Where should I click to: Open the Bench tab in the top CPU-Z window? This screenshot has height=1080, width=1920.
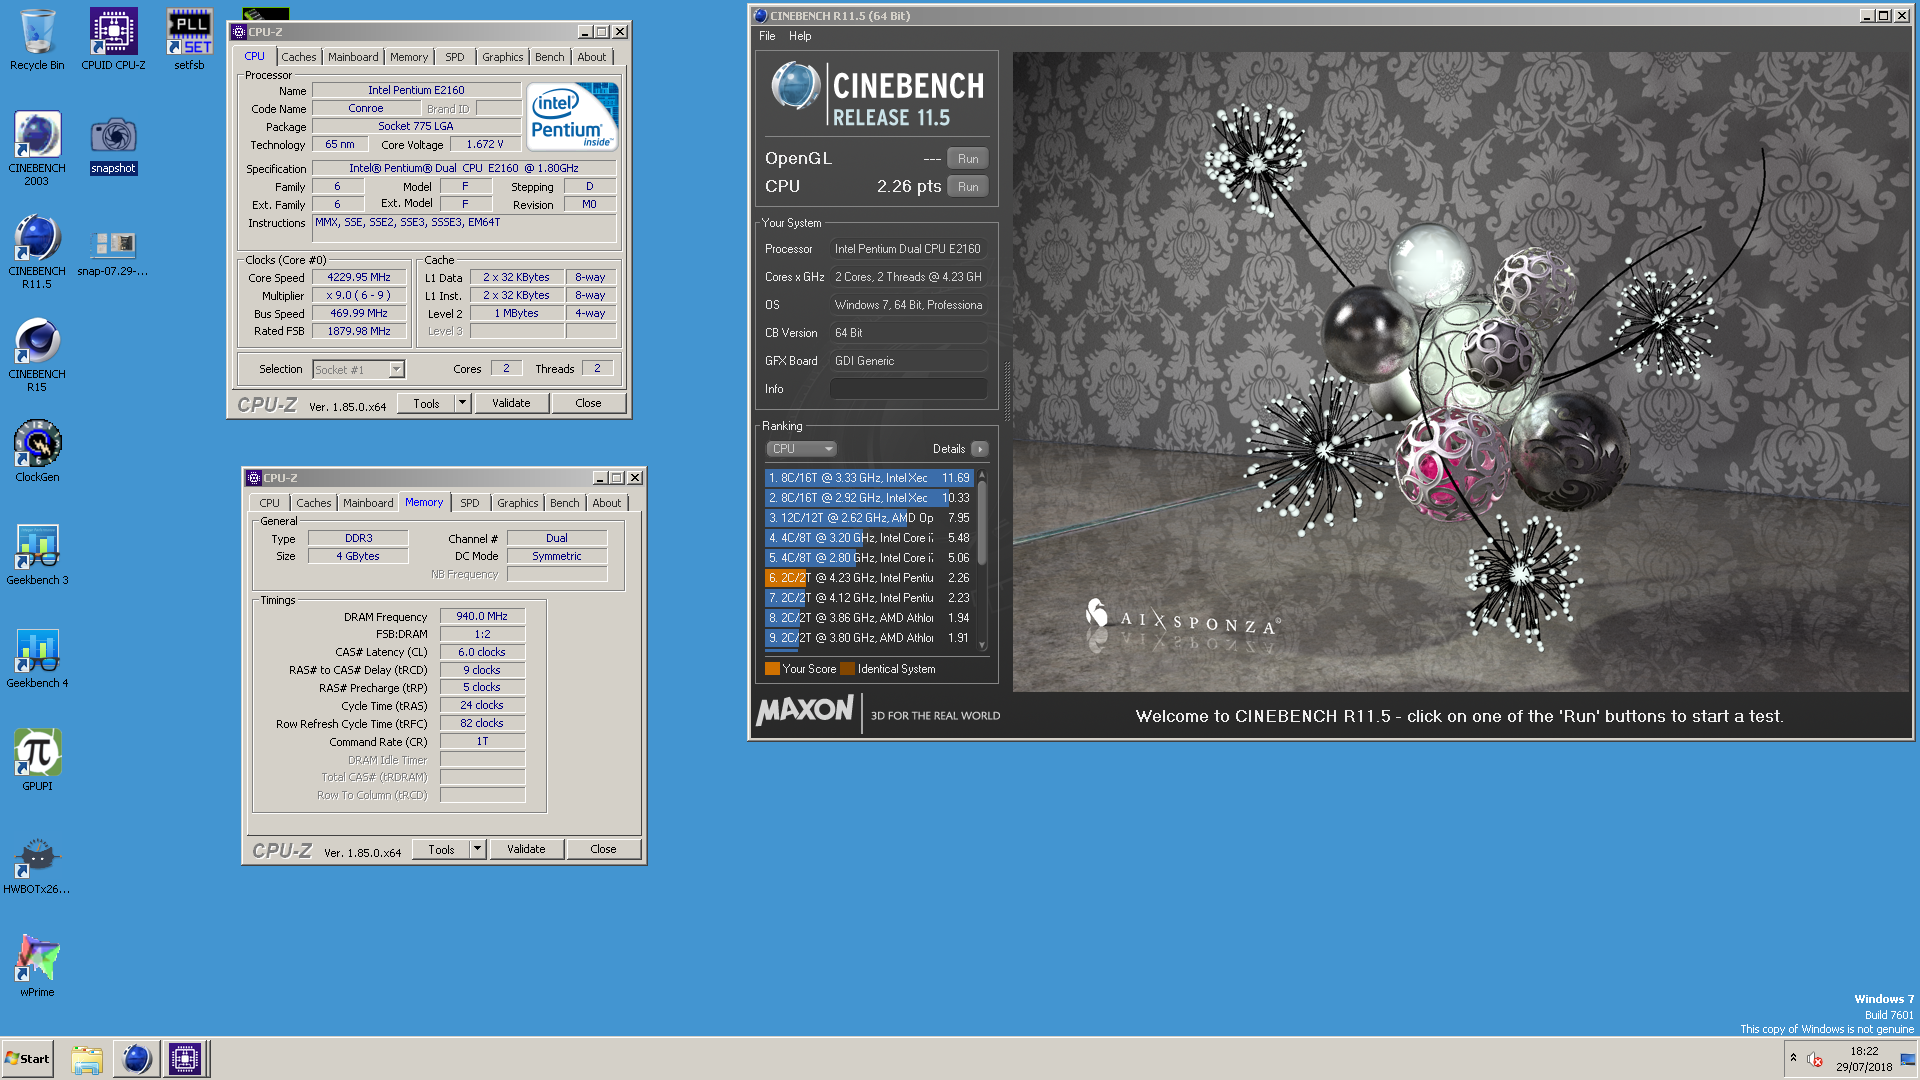549,57
